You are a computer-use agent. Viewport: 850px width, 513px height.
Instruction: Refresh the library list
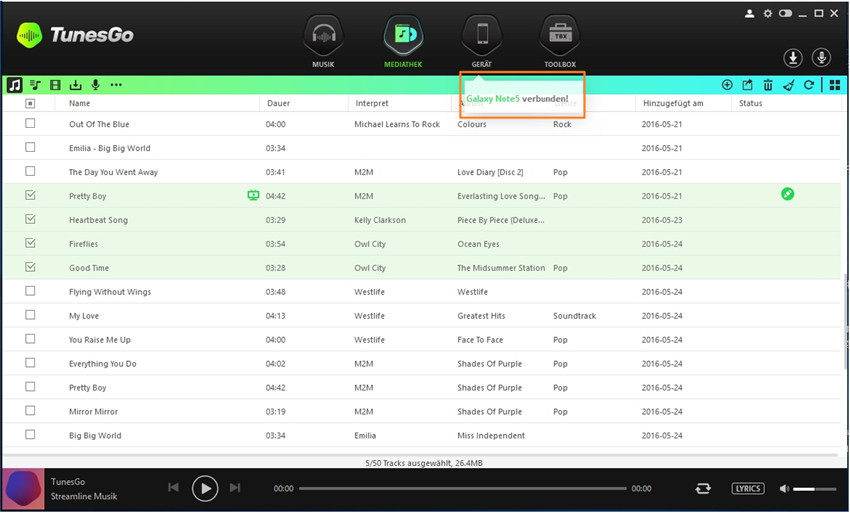coord(809,85)
